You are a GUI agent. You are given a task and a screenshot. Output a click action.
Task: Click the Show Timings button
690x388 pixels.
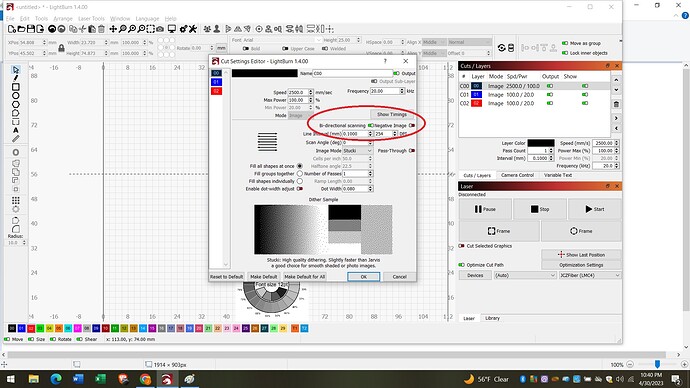392,114
